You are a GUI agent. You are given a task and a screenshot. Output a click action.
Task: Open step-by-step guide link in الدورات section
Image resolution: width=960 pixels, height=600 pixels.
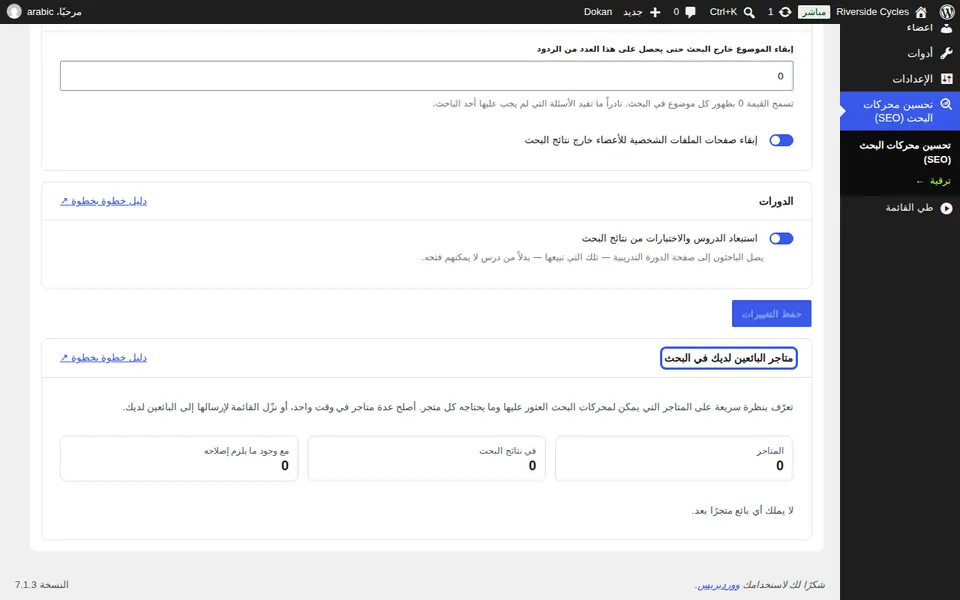tap(103, 201)
